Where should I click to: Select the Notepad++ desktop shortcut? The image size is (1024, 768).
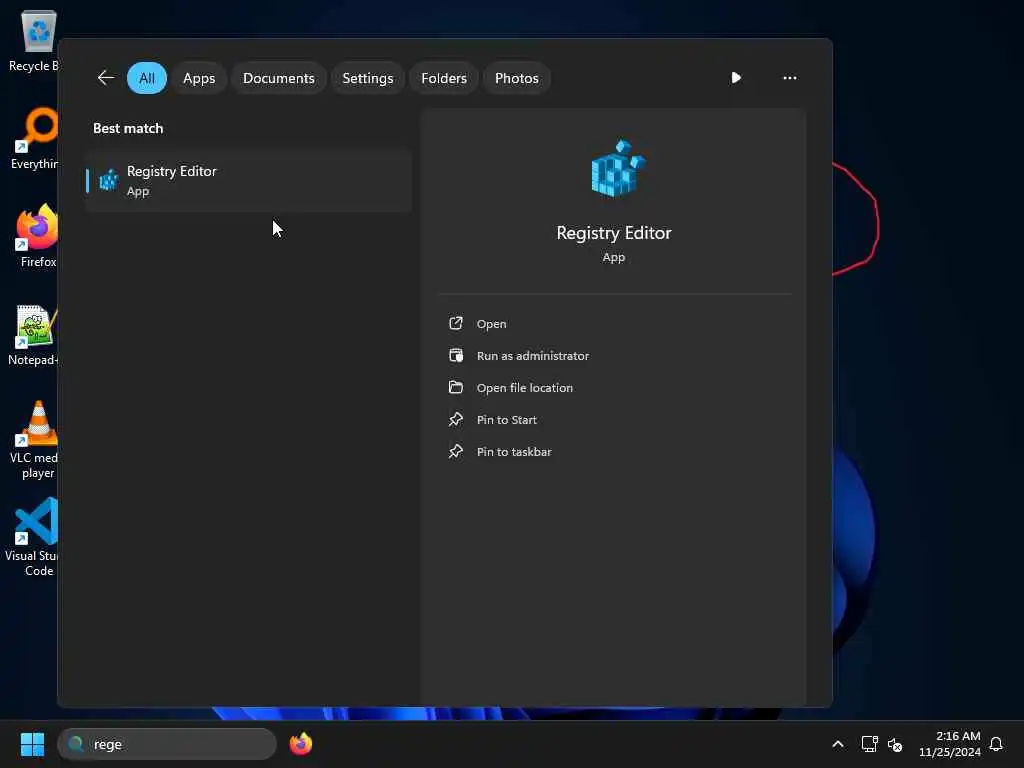point(34,335)
